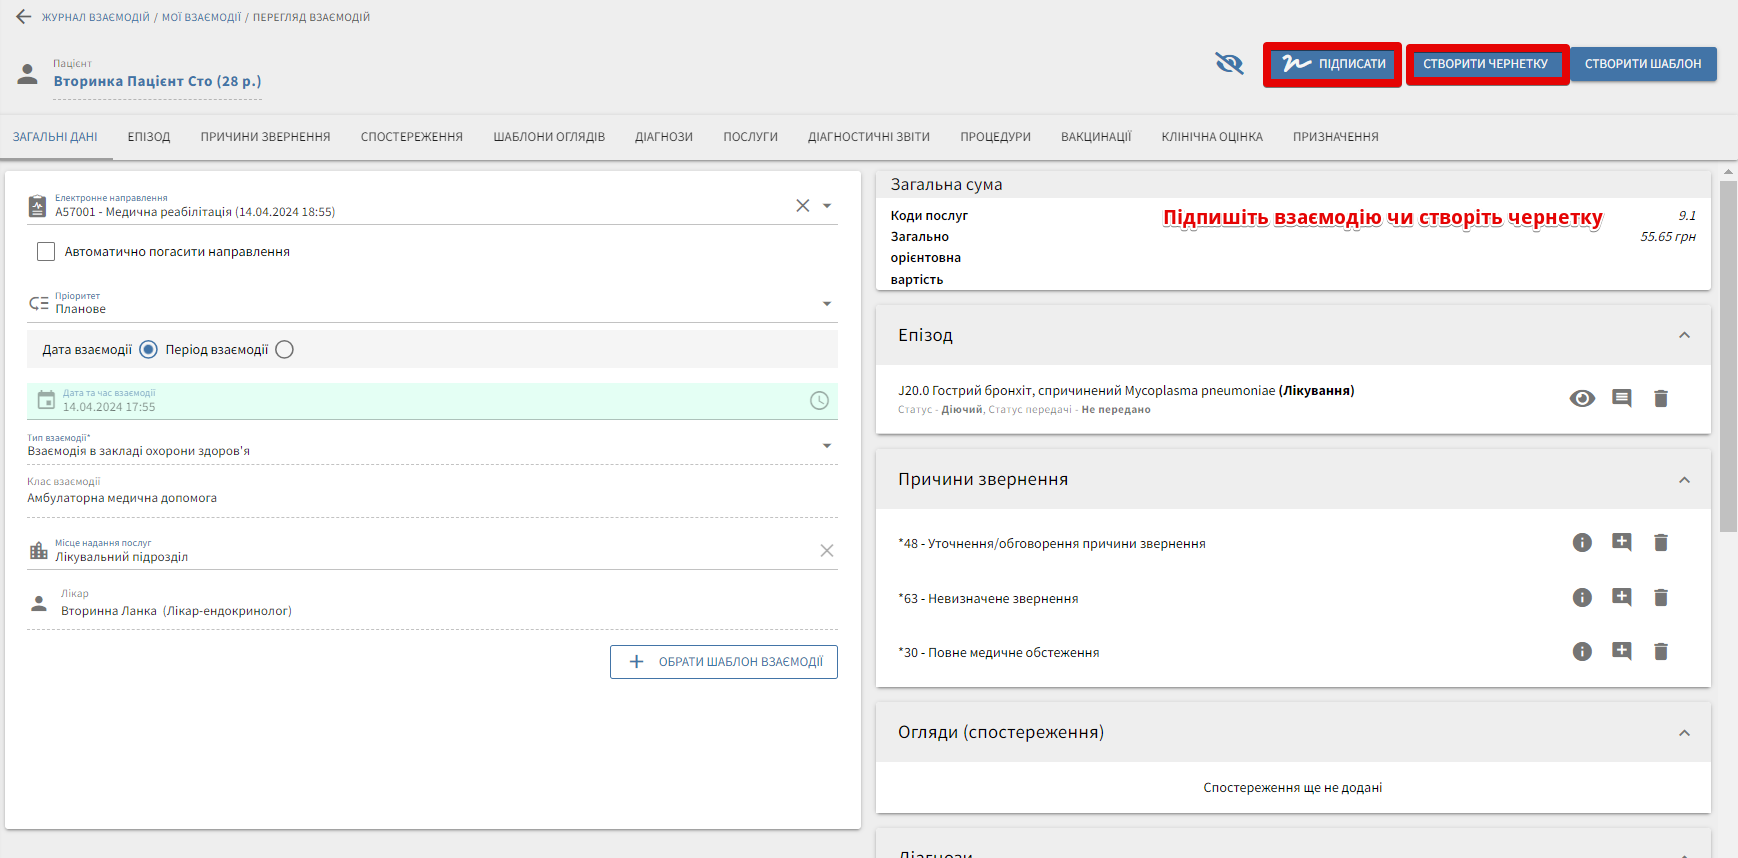This screenshot has height=858, width=1738.
Task: Open the Пріоритет dropdown
Action: pyautogui.click(x=827, y=304)
